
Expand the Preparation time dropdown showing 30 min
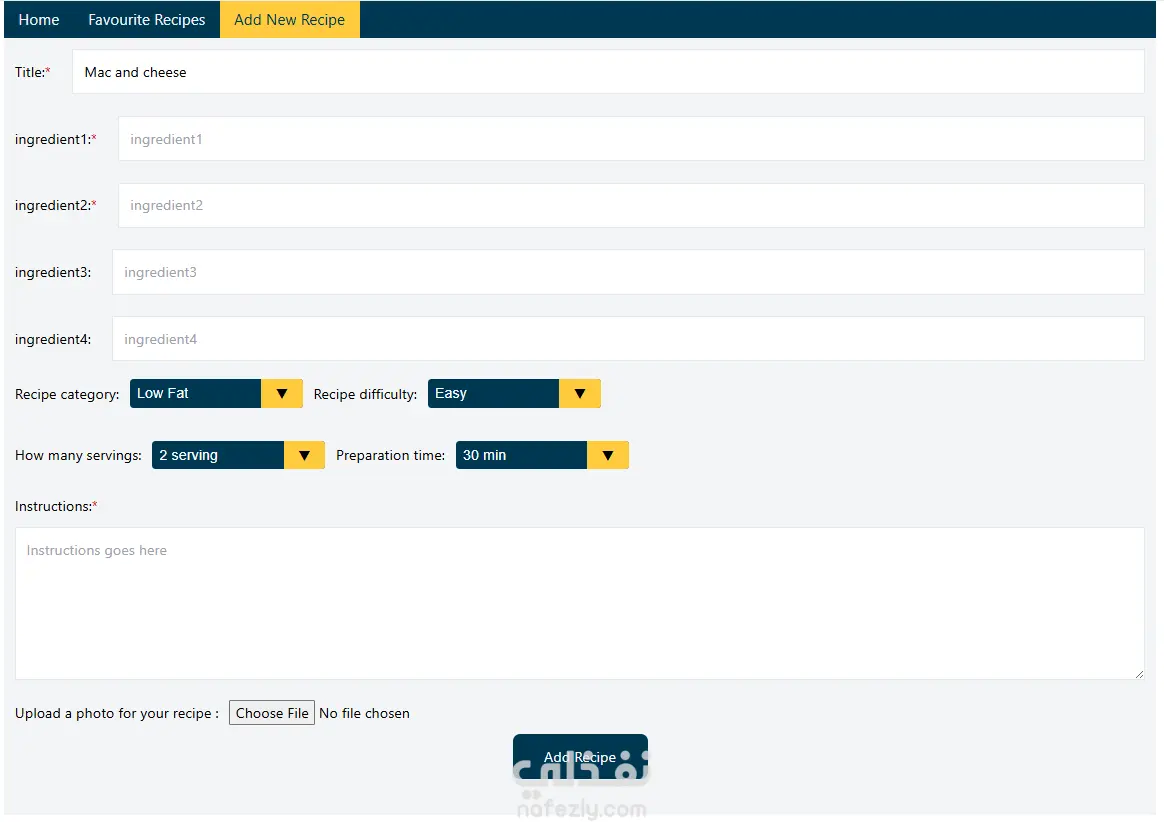tap(542, 455)
